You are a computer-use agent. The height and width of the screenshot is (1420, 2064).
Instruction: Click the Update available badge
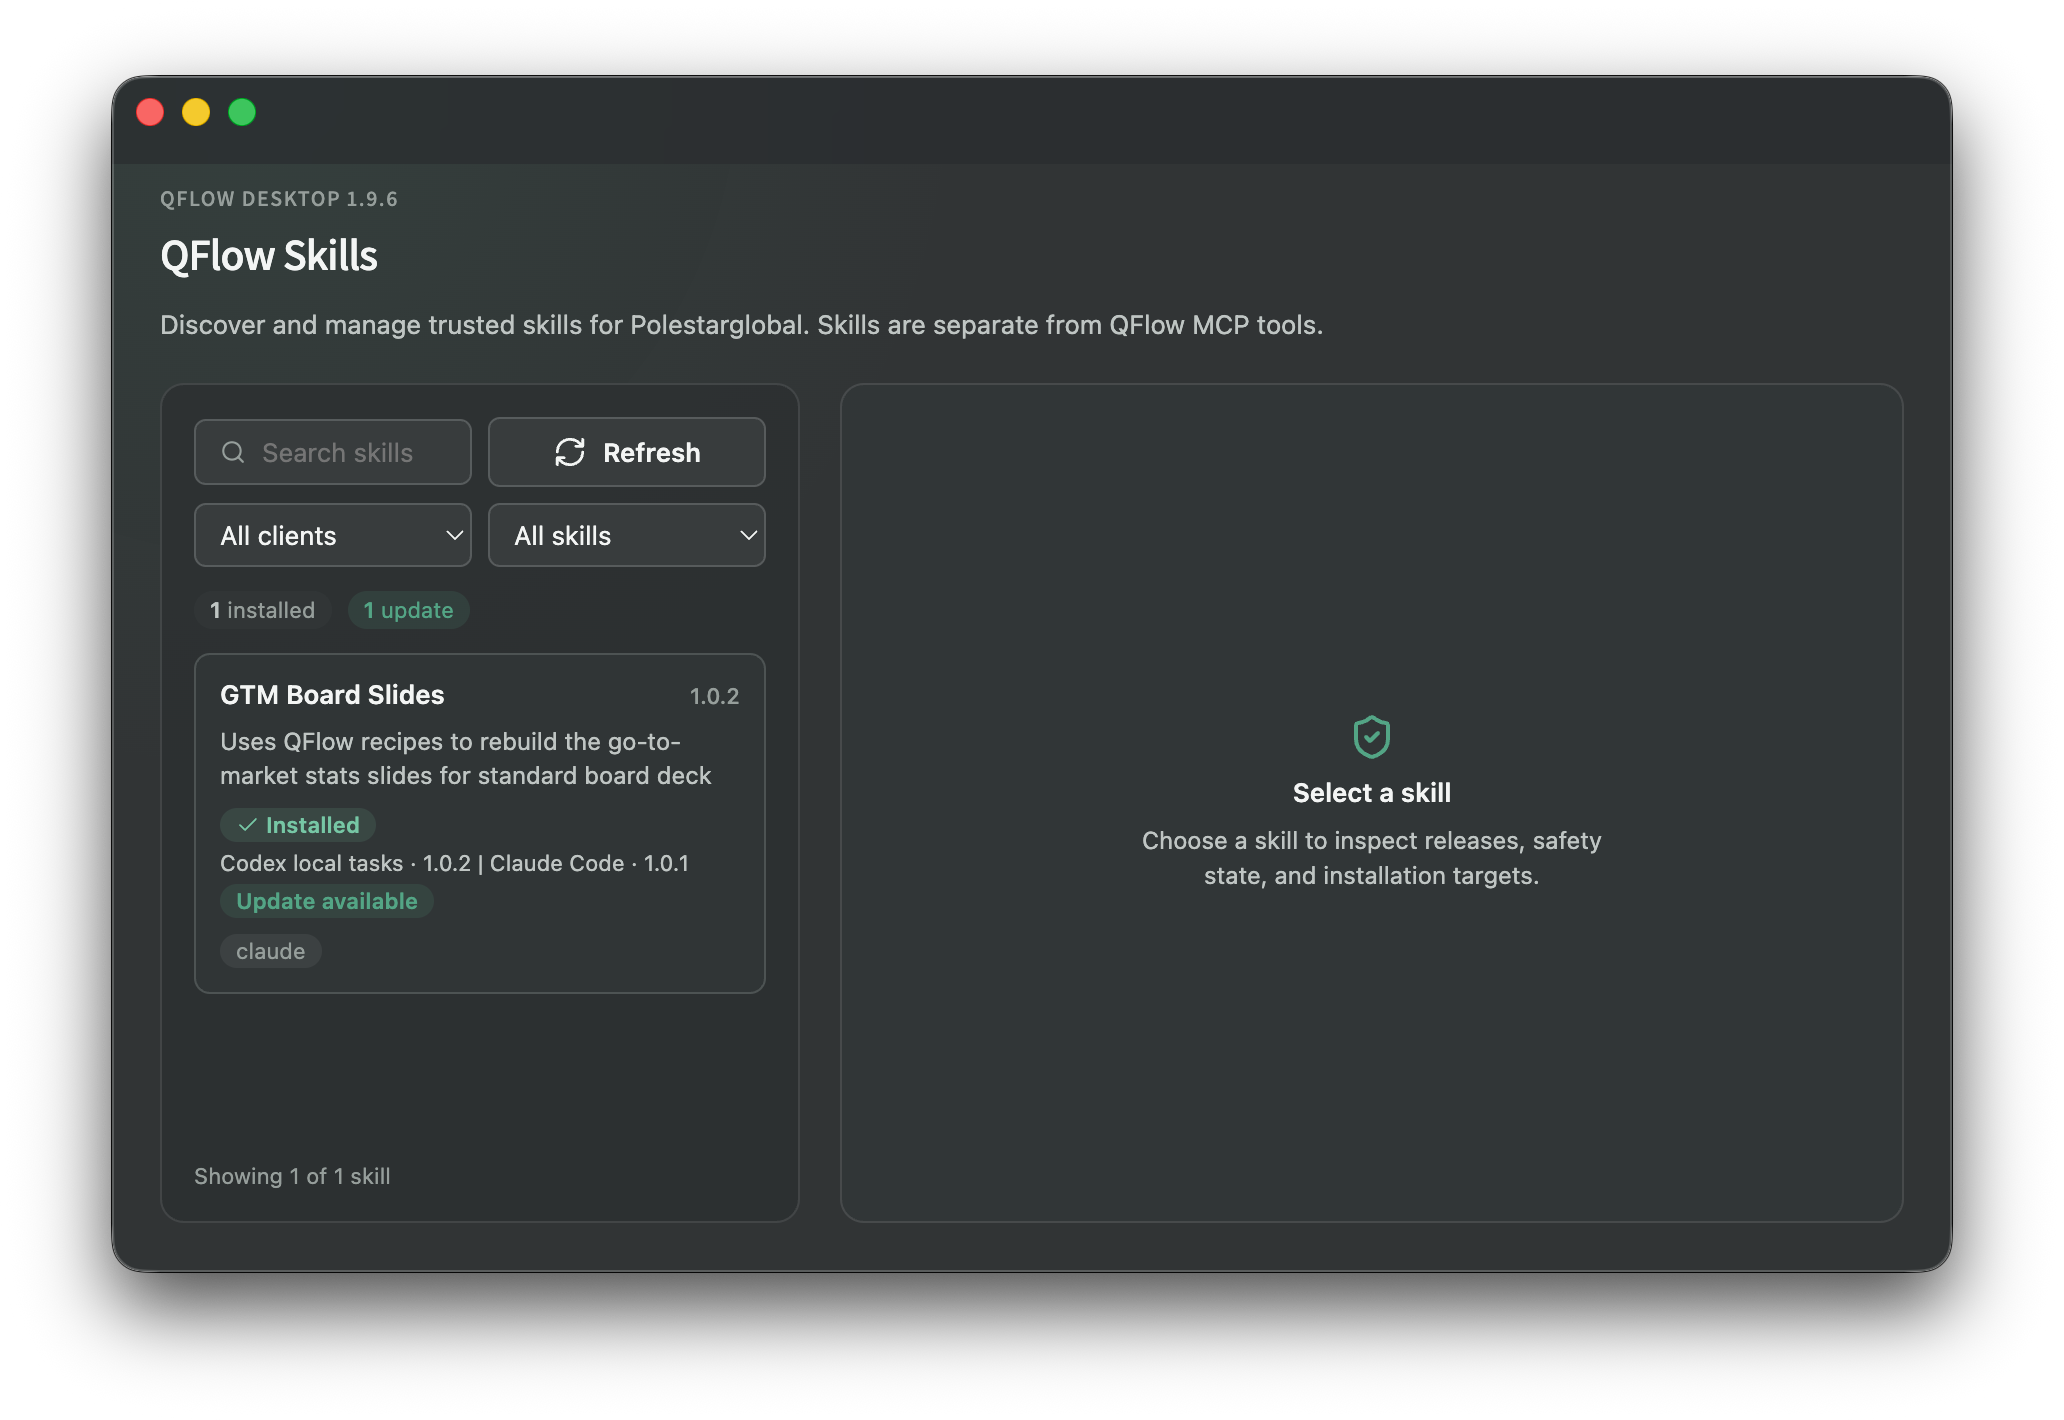327,901
